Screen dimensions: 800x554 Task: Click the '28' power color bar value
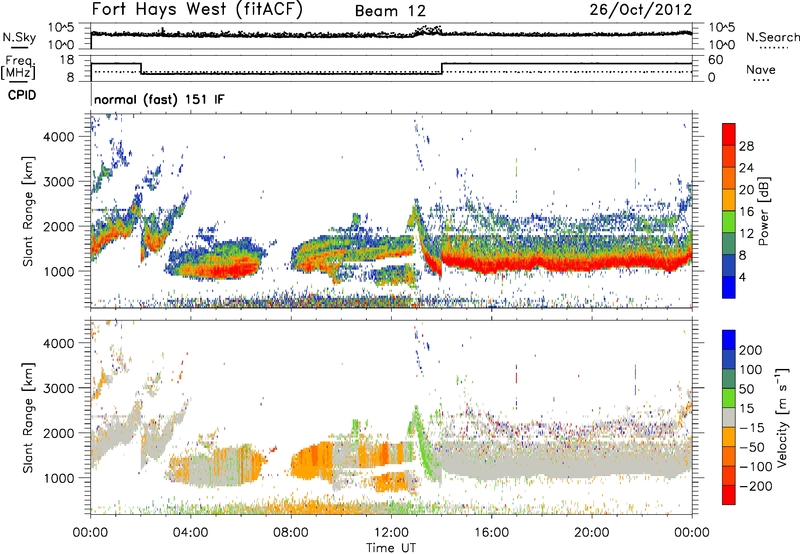pyautogui.click(x=746, y=146)
